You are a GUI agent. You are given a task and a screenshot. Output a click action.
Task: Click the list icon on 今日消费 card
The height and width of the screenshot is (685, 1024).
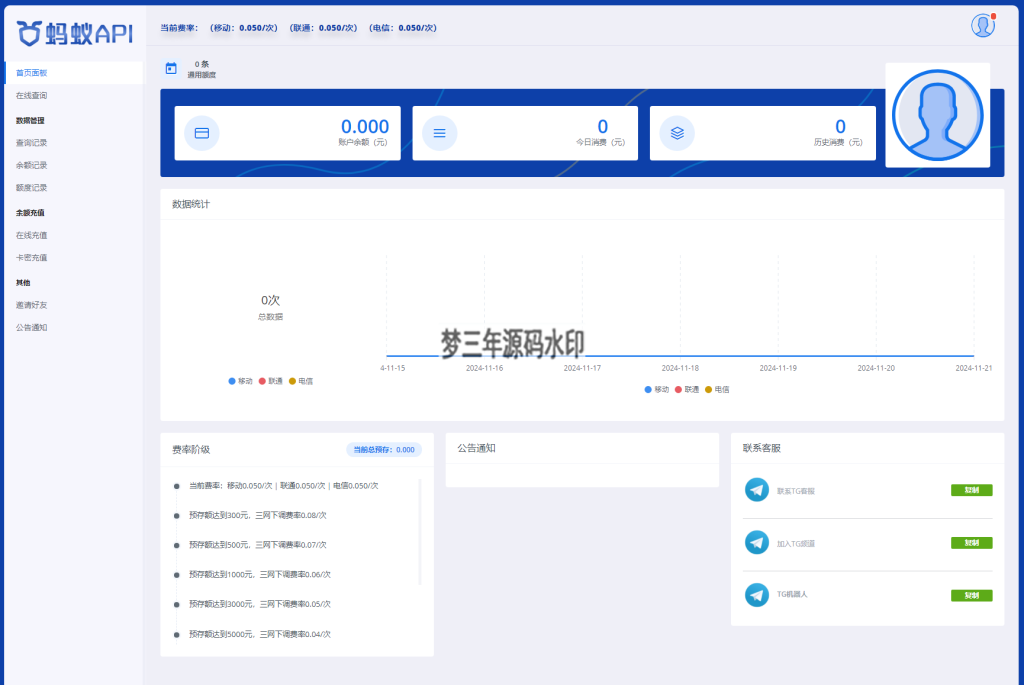pyautogui.click(x=440, y=133)
